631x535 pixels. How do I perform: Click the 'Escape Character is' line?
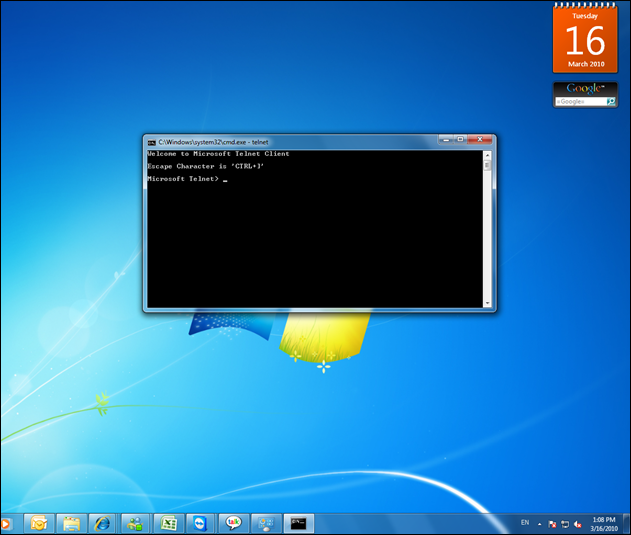206,166
